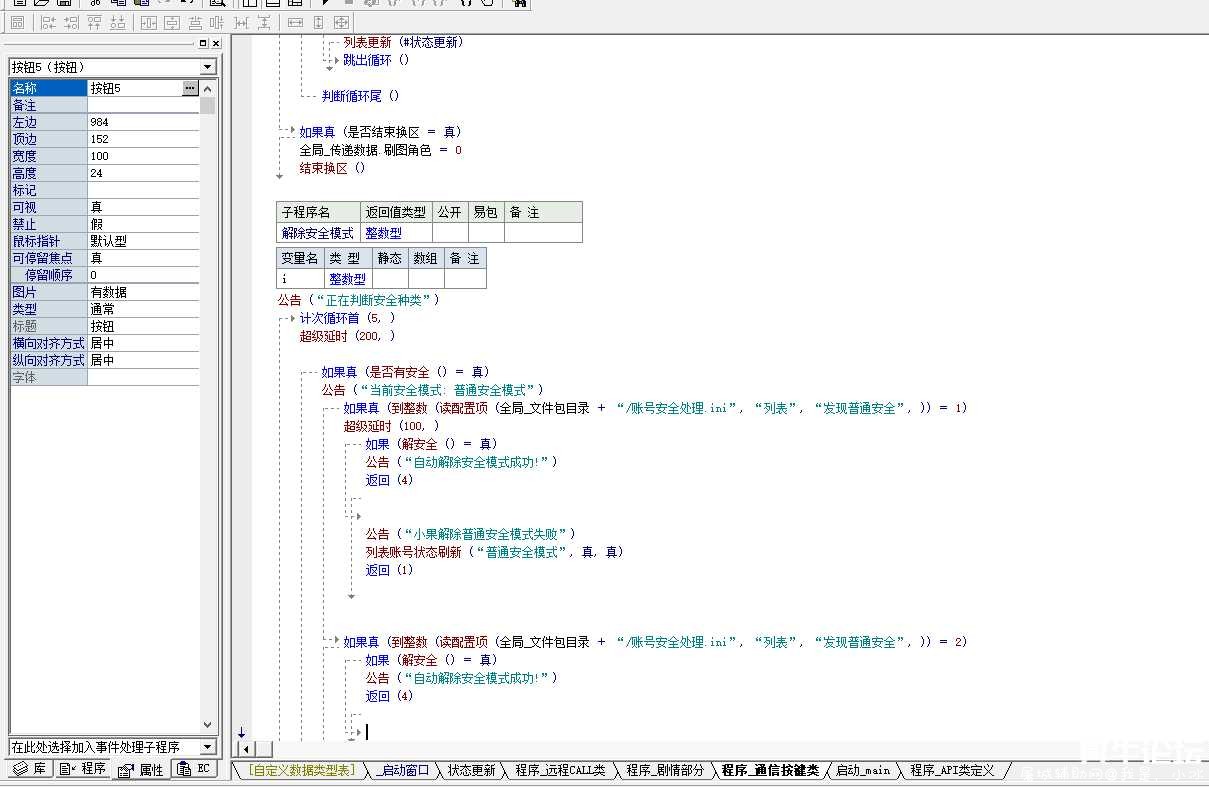
Task: Switch to the 属性 panel tab
Action: coord(141,769)
